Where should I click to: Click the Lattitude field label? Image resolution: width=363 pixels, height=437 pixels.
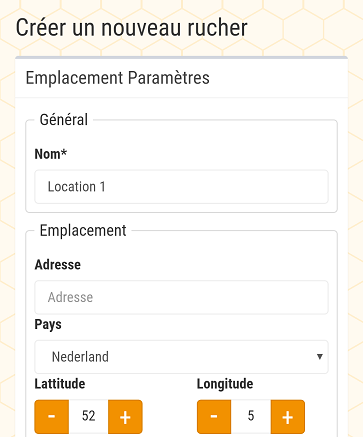point(60,384)
